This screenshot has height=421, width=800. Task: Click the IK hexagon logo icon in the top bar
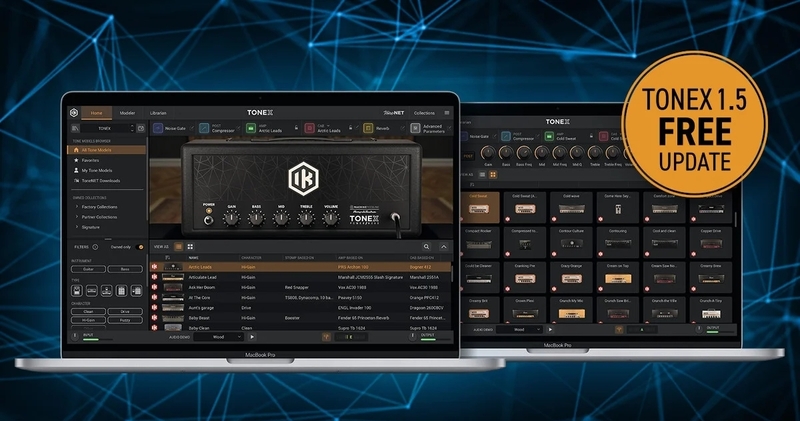[74, 113]
